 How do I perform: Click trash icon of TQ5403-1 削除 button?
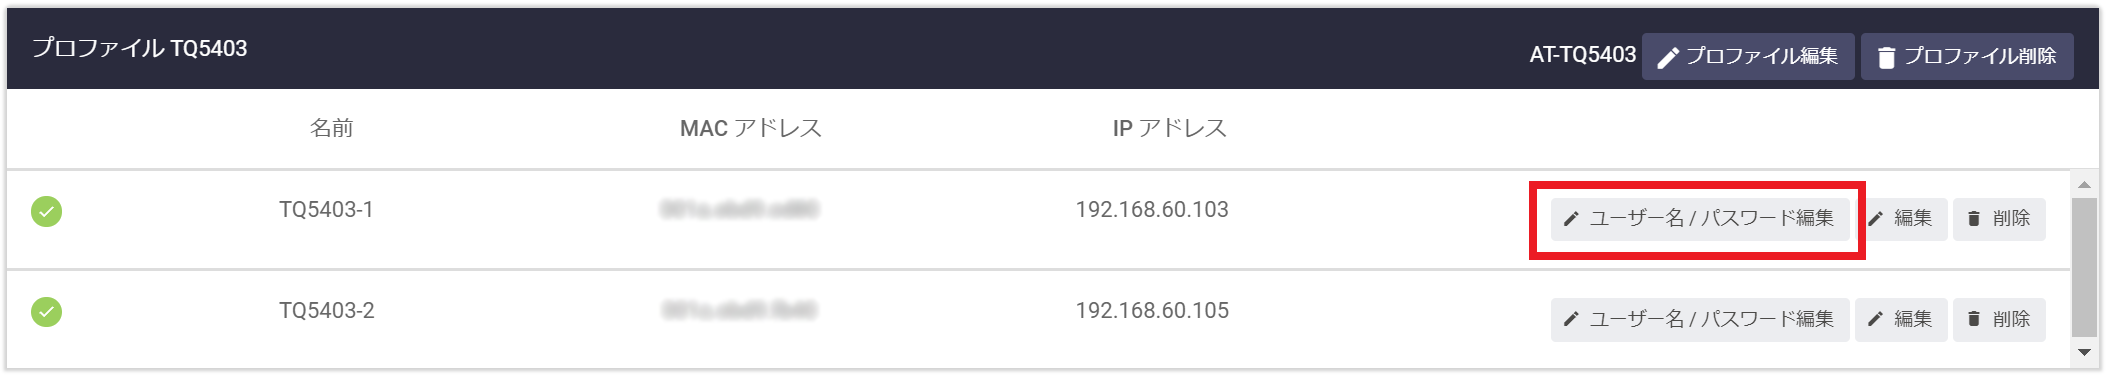[1973, 219]
